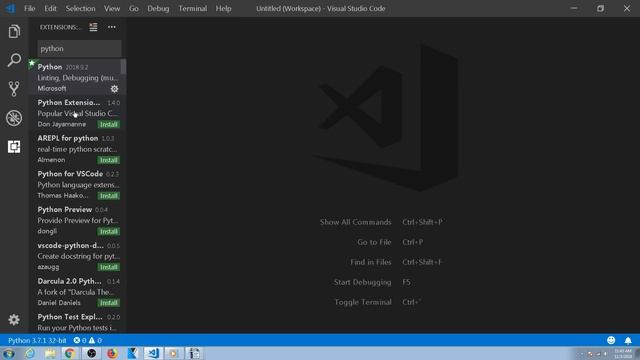The width and height of the screenshot is (640, 360).
Task: Install Python for VSCode extension
Action: pos(109,196)
